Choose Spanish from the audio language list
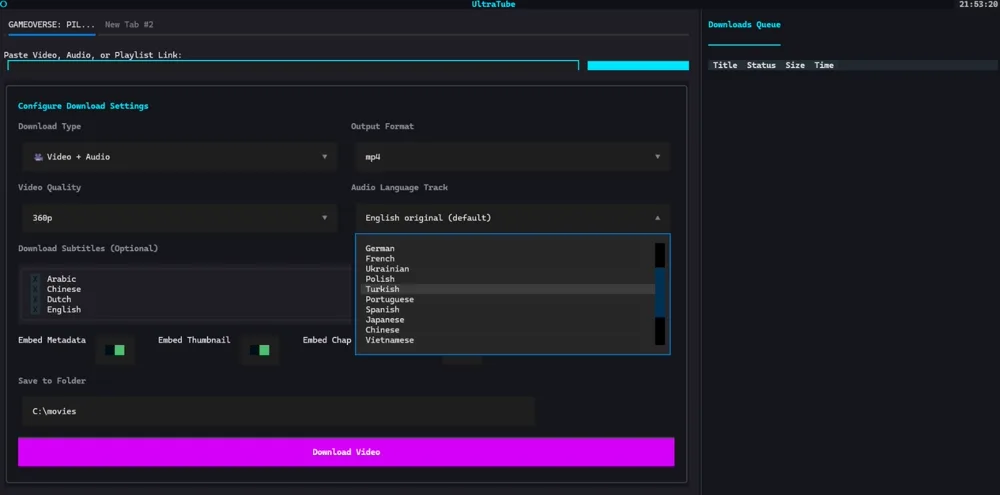This screenshot has height=495, width=1000. point(508,310)
